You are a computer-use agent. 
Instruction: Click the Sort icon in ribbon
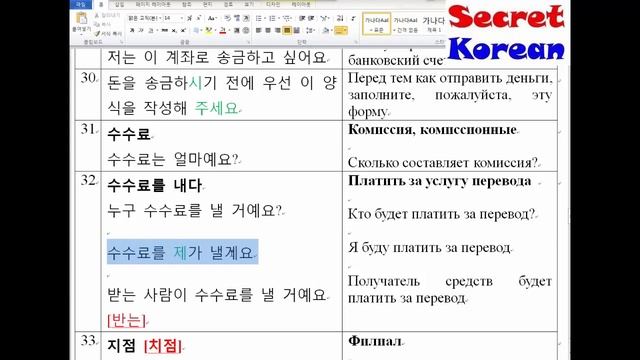(x=339, y=18)
